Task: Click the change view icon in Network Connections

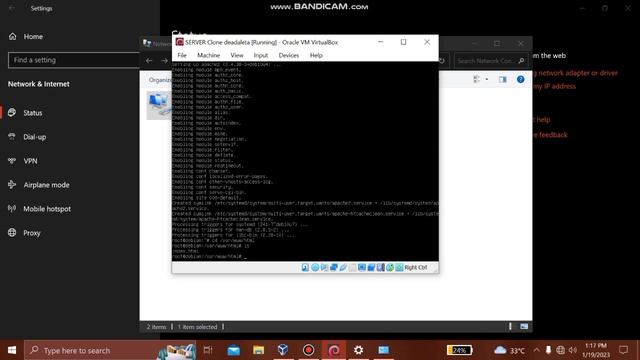Action: coord(477,79)
